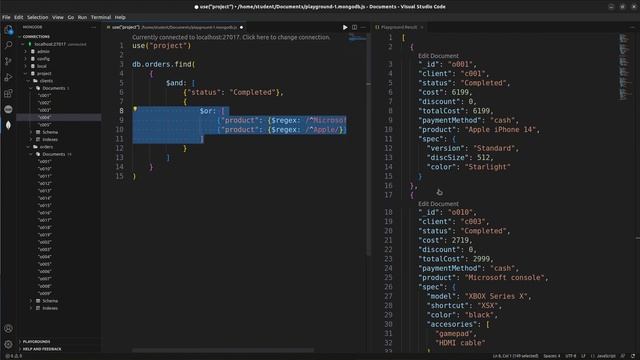Viewport: 640px width, 360px height.
Task: Open the Terminal menu
Action: [x=101, y=17]
